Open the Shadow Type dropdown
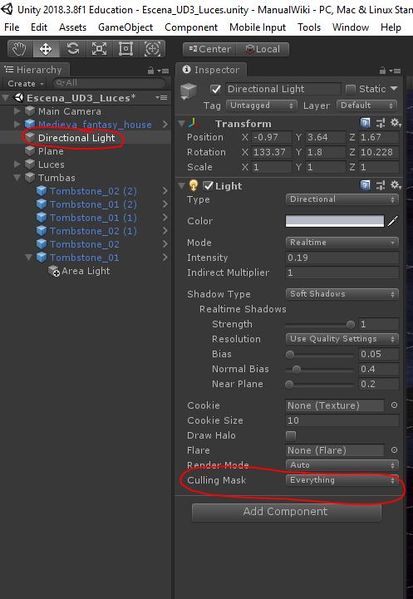413x599 pixels. tap(342, 294)
